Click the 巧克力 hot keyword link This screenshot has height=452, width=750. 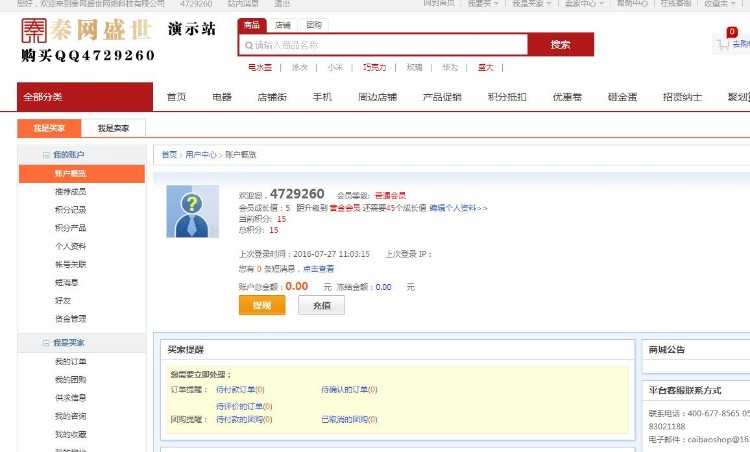(375, 67)
